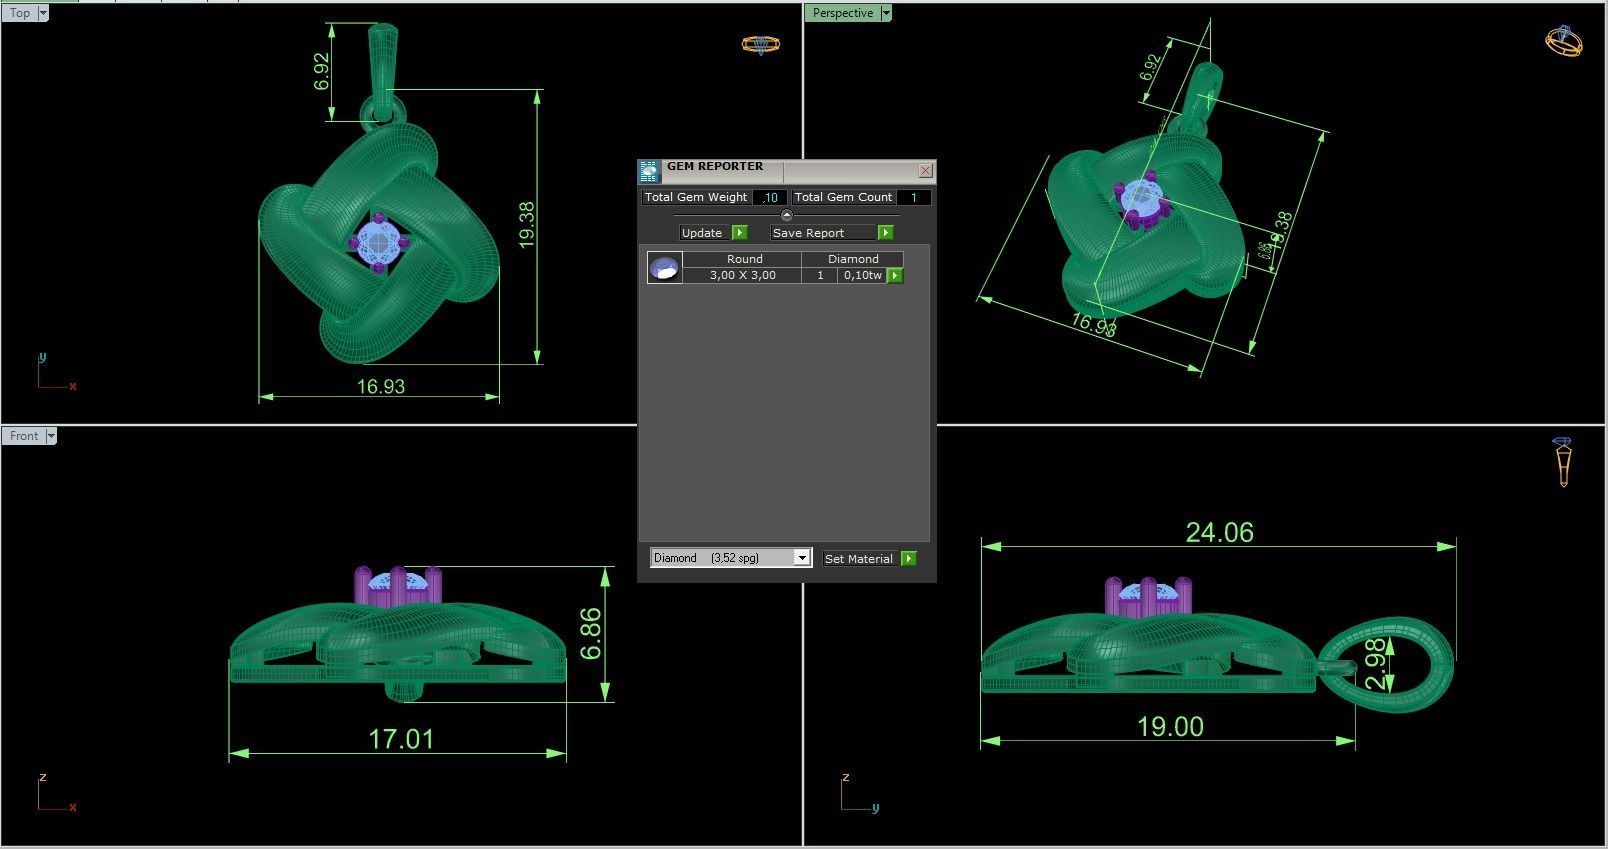Collapse the Gem Reporter header with round arrow

(786, 215)
